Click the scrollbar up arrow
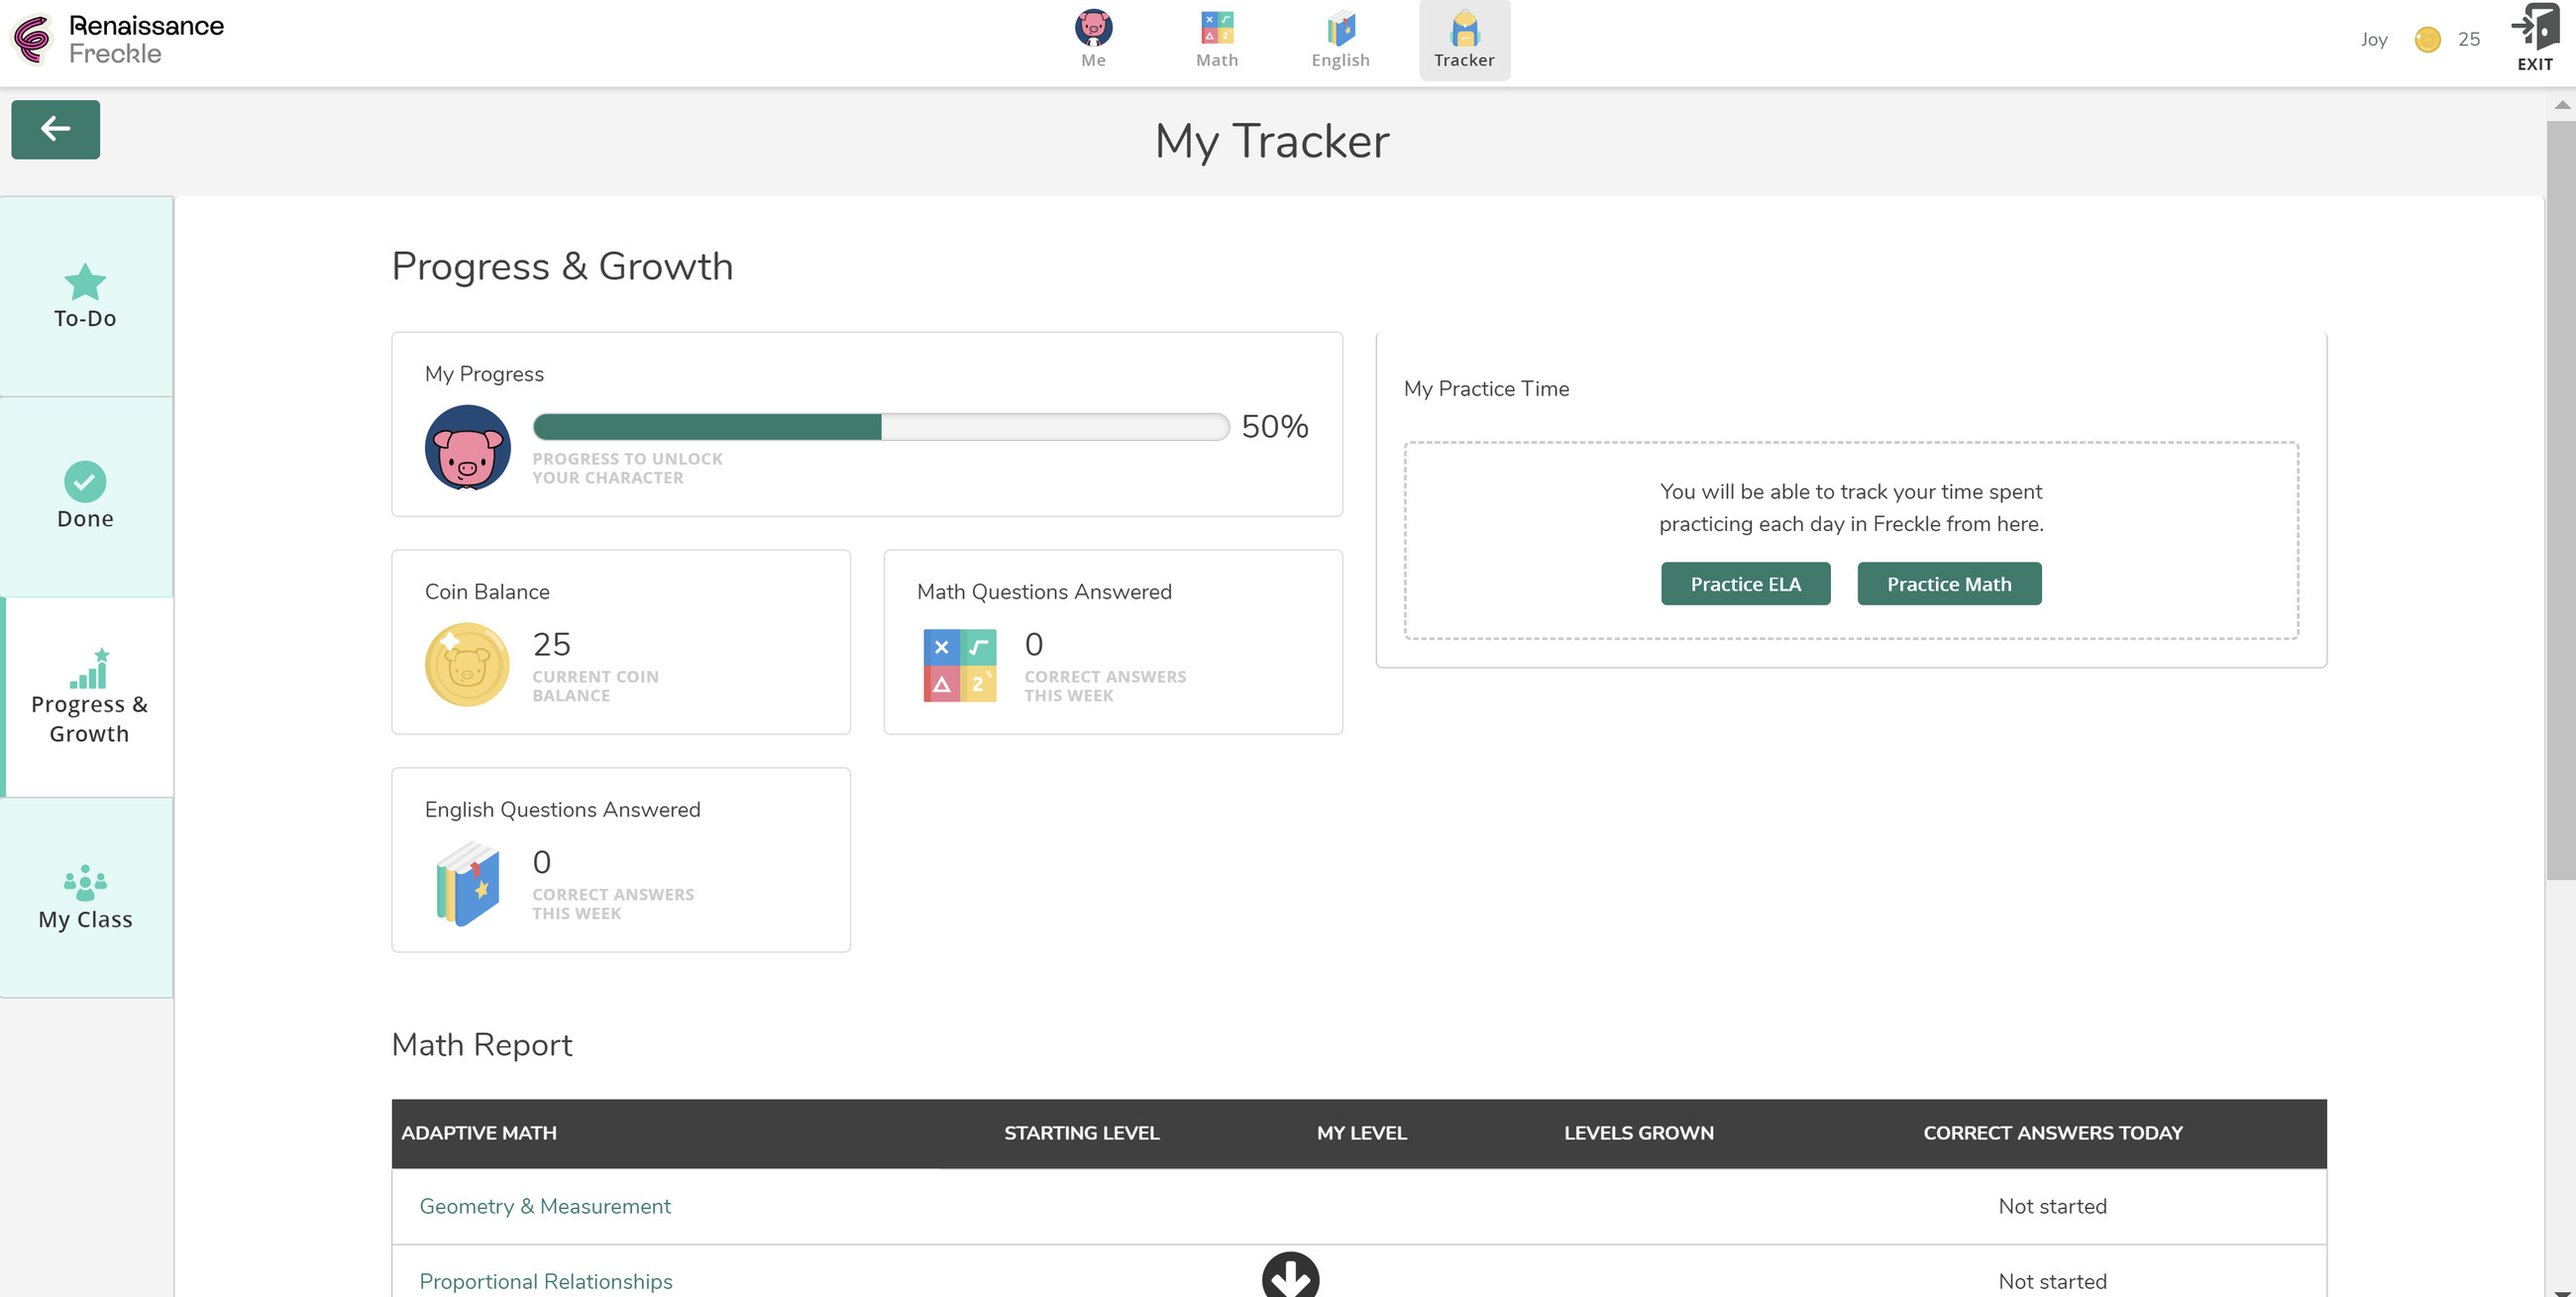 [x=2561, y=105]
